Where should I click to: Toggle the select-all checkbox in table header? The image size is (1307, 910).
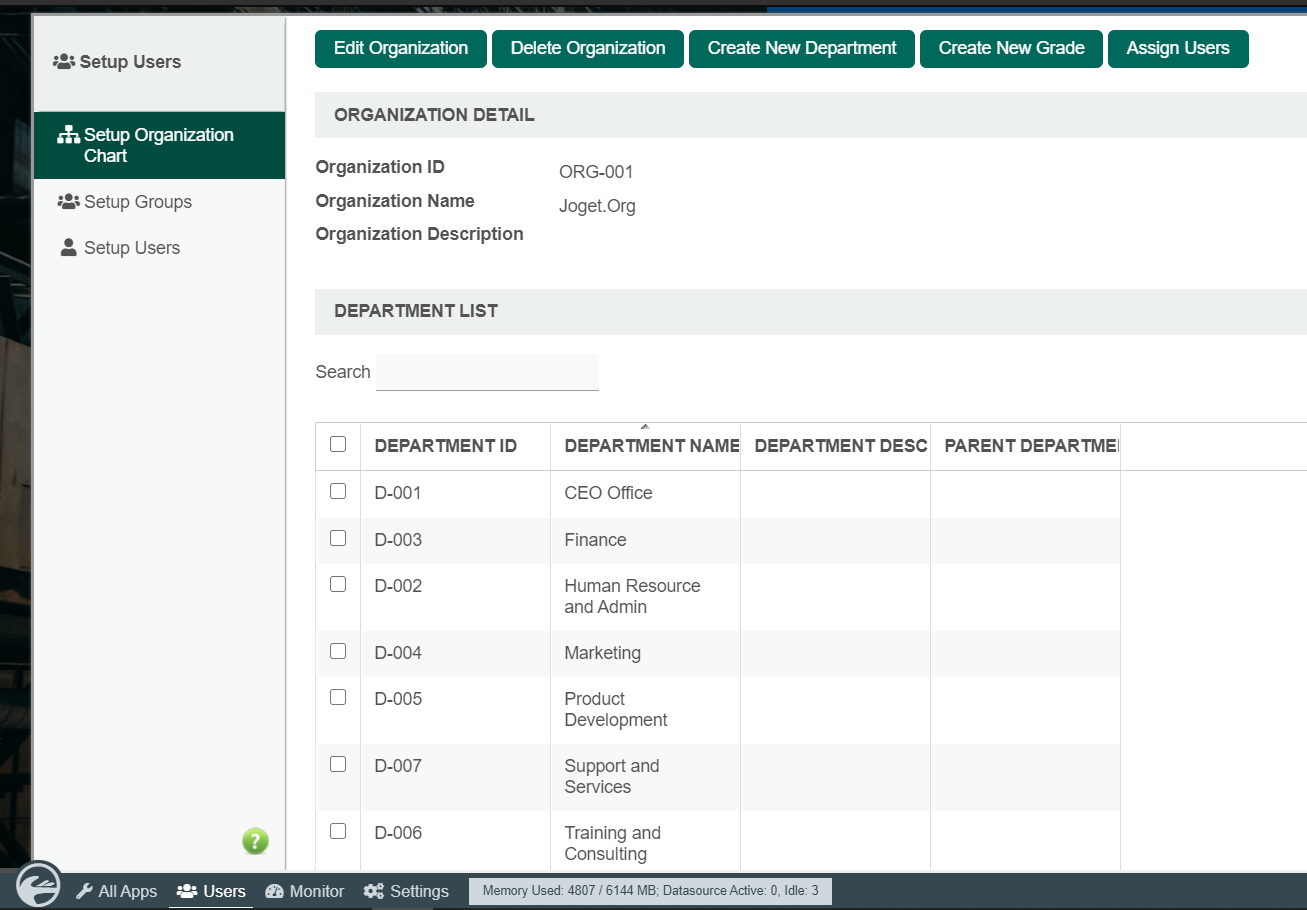[338, 444]
